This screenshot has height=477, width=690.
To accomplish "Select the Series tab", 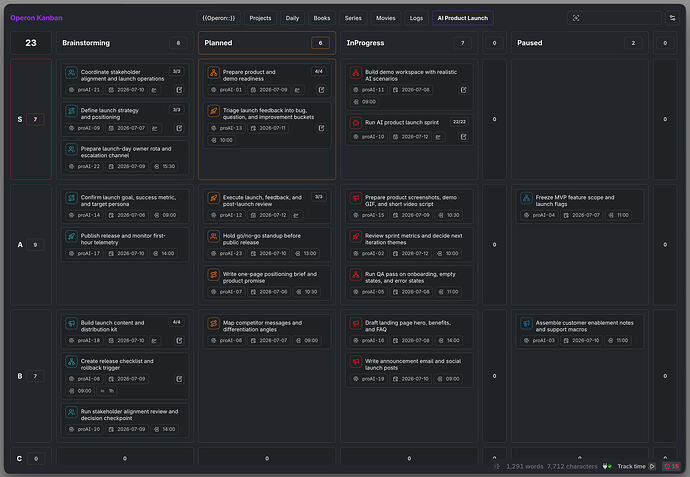I will point(353,18).
